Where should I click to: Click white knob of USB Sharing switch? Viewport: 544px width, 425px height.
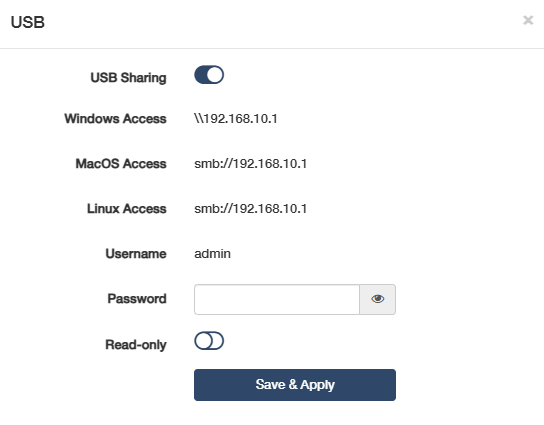pyautogui.click(x=215, y=75)
